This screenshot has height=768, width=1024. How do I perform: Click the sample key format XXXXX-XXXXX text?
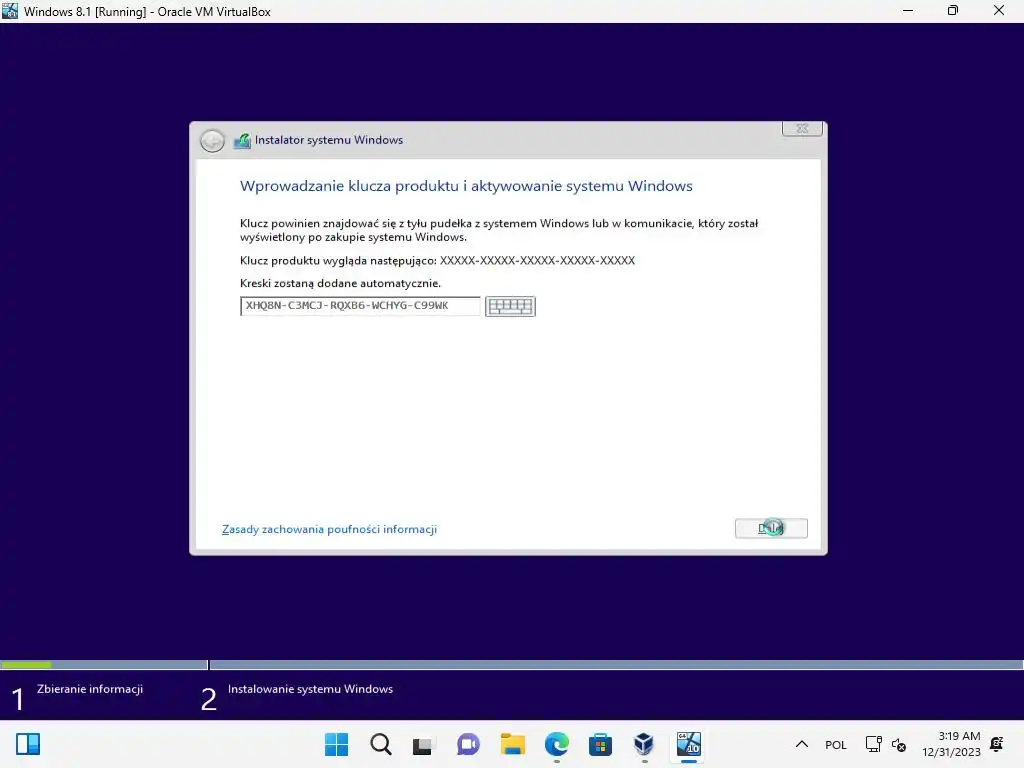click(x=537, y=260)
